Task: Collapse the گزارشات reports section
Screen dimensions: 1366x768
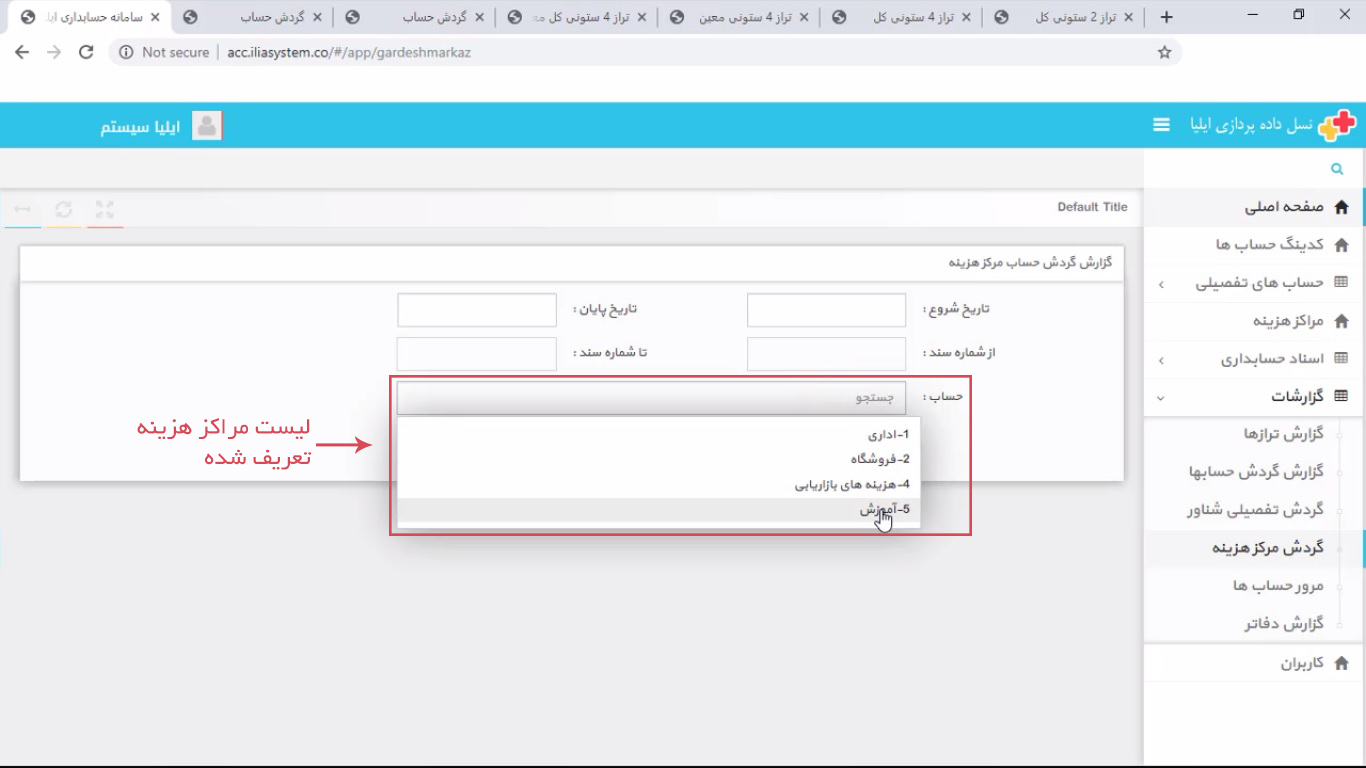Action: pos(1159,397)
